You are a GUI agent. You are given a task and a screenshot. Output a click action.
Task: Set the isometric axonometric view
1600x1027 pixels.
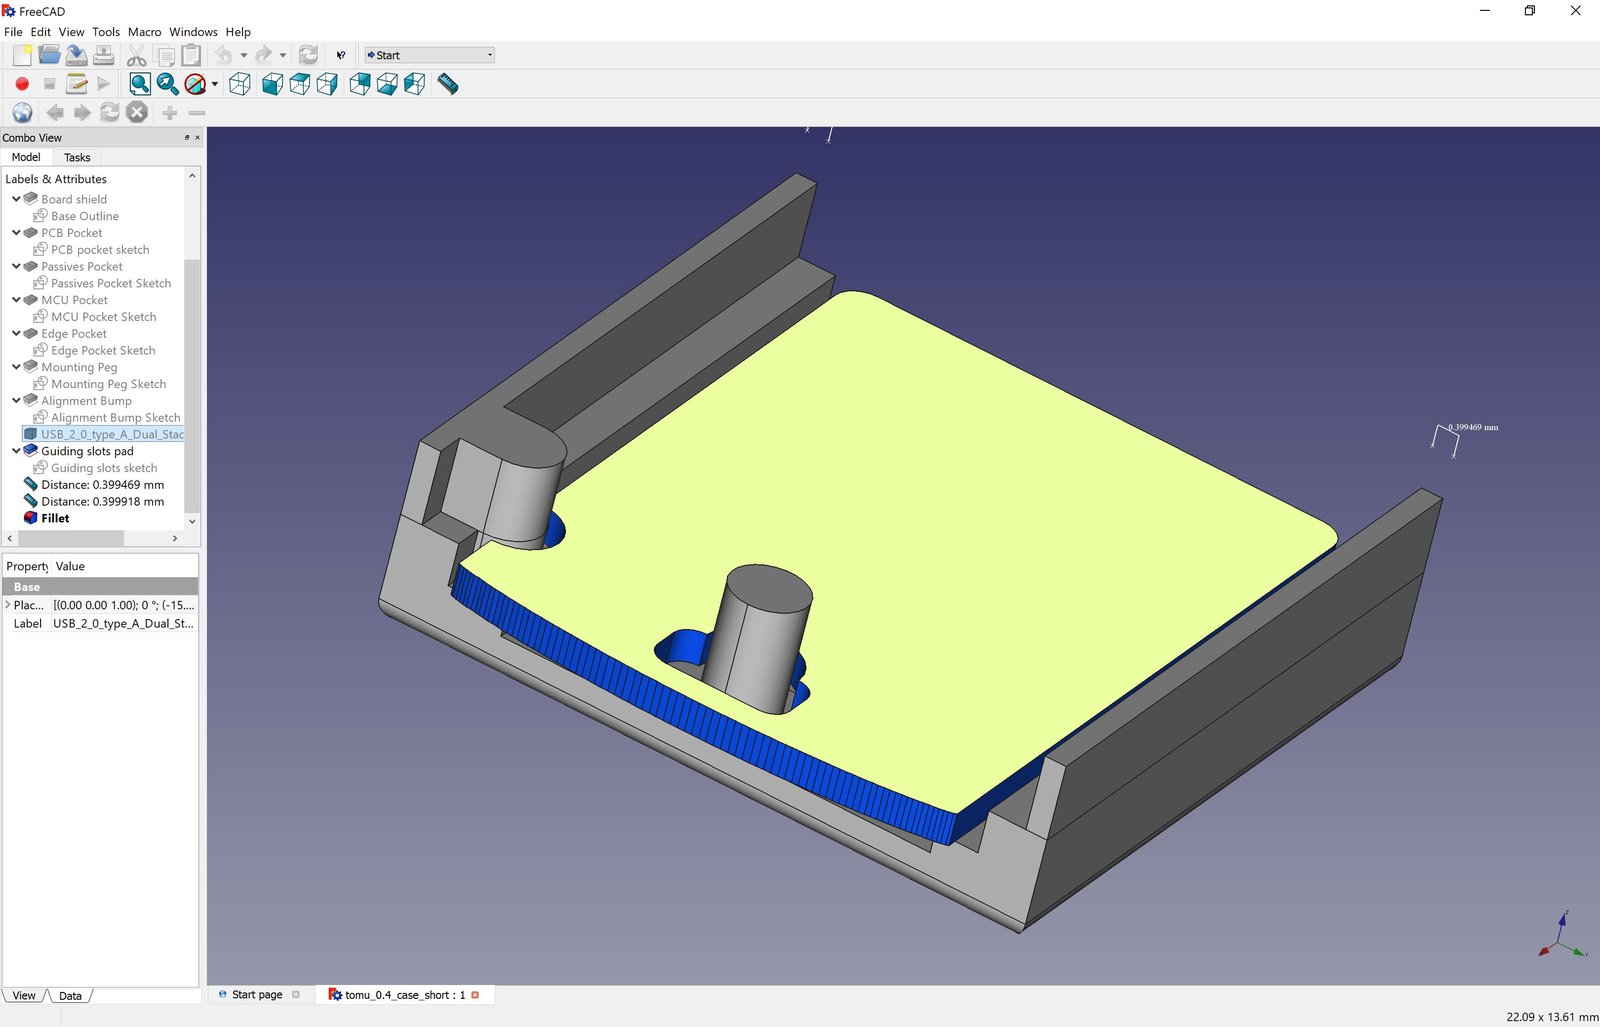240,84
